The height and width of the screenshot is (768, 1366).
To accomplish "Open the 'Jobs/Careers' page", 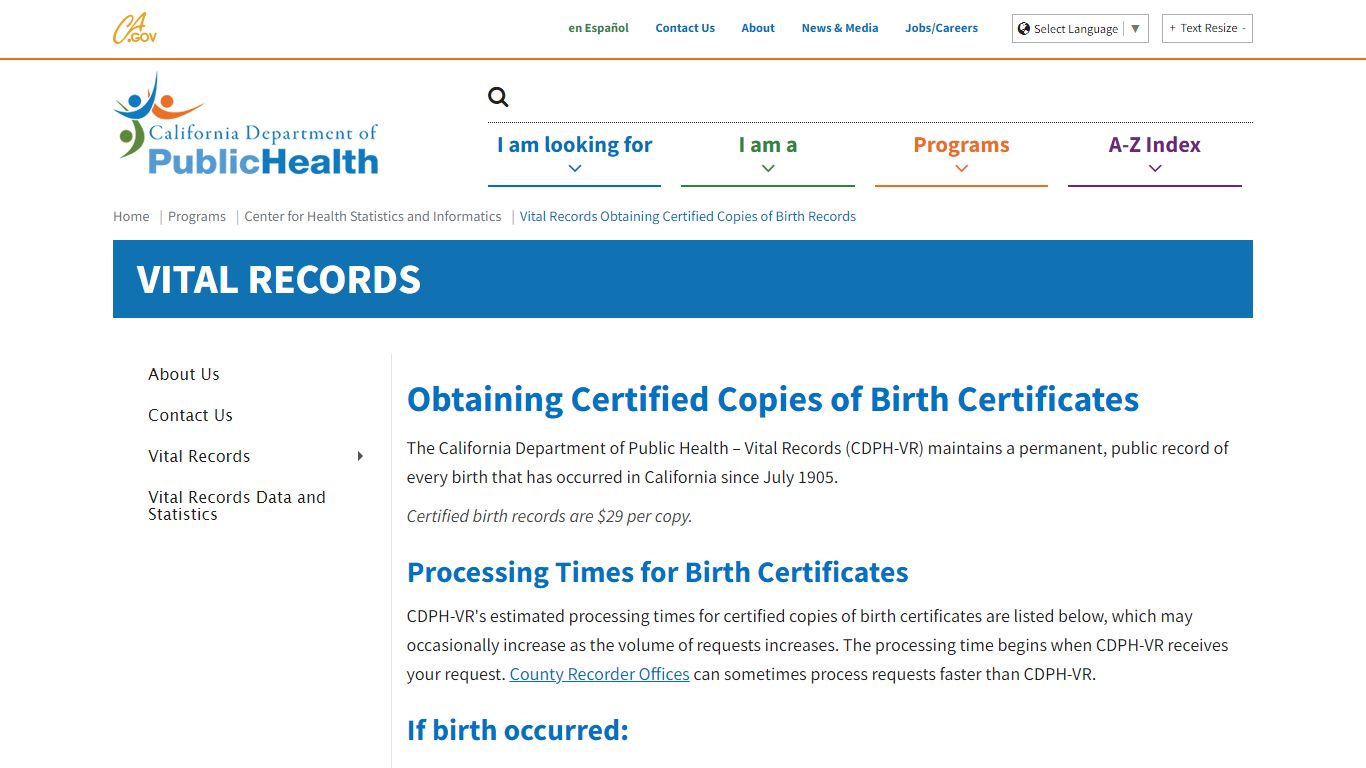I will click(941, 28).
